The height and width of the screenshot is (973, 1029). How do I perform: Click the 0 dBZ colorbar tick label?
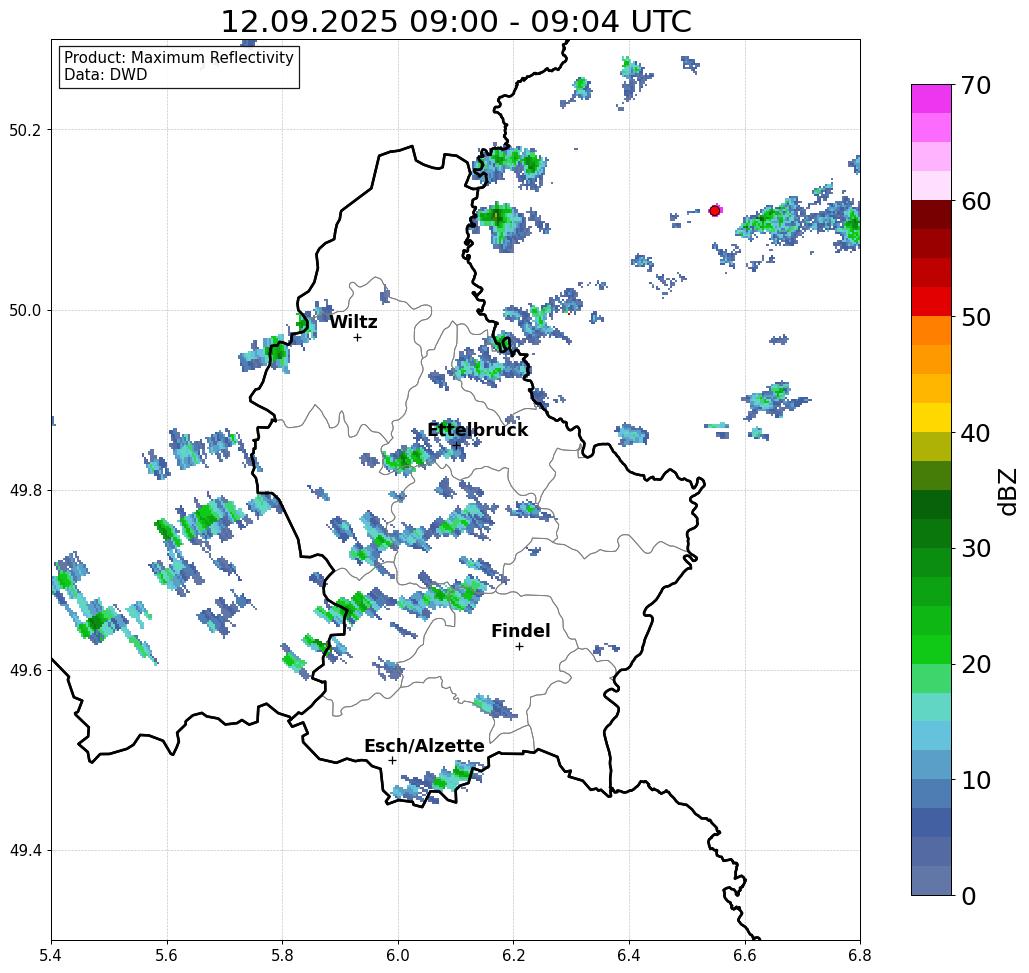[x=969, y=896]
